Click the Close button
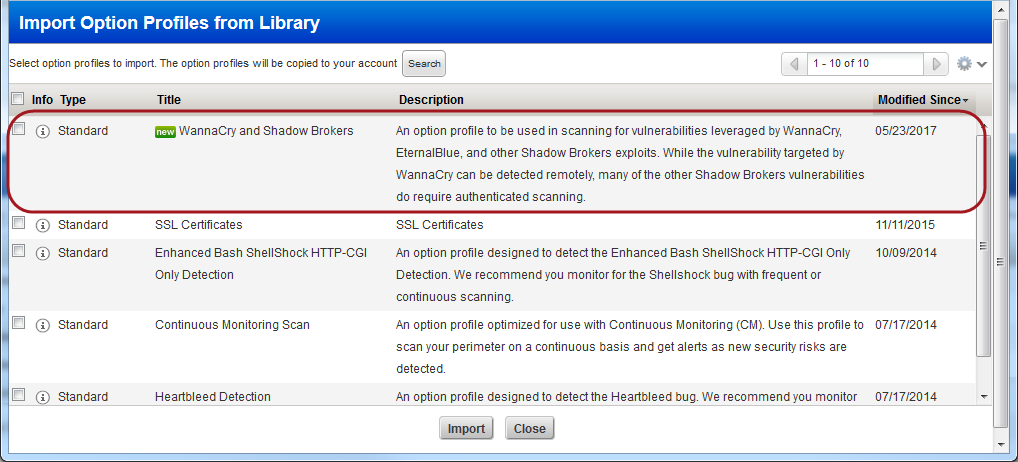1018x462 pixels. 530,429
